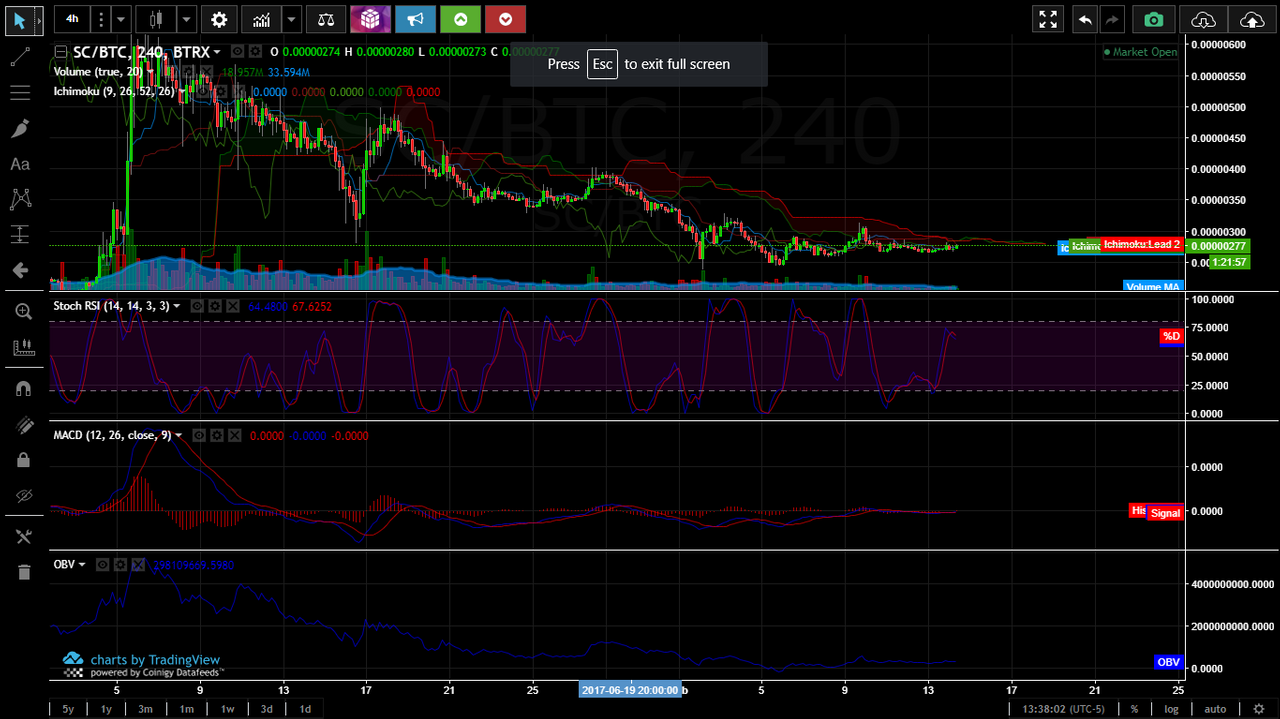Toggle hide all drawing tools eye icon

pos(23,496)
